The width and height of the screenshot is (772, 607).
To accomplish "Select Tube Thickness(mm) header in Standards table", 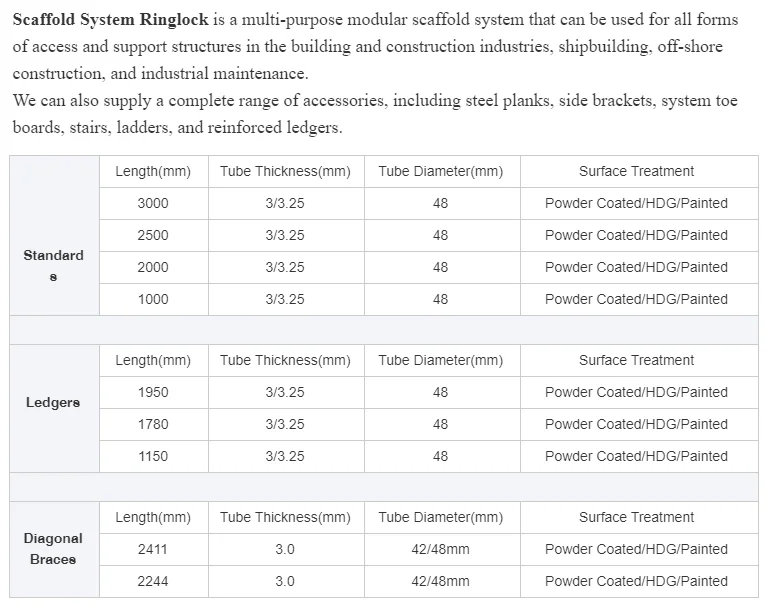I will coord(286,171).
